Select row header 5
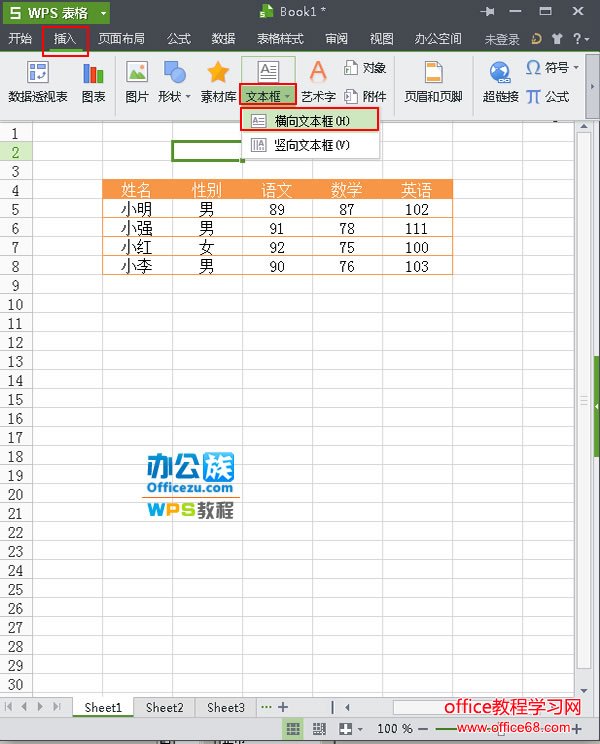Screen dimensions: 600x744 (x=16, y=209)
